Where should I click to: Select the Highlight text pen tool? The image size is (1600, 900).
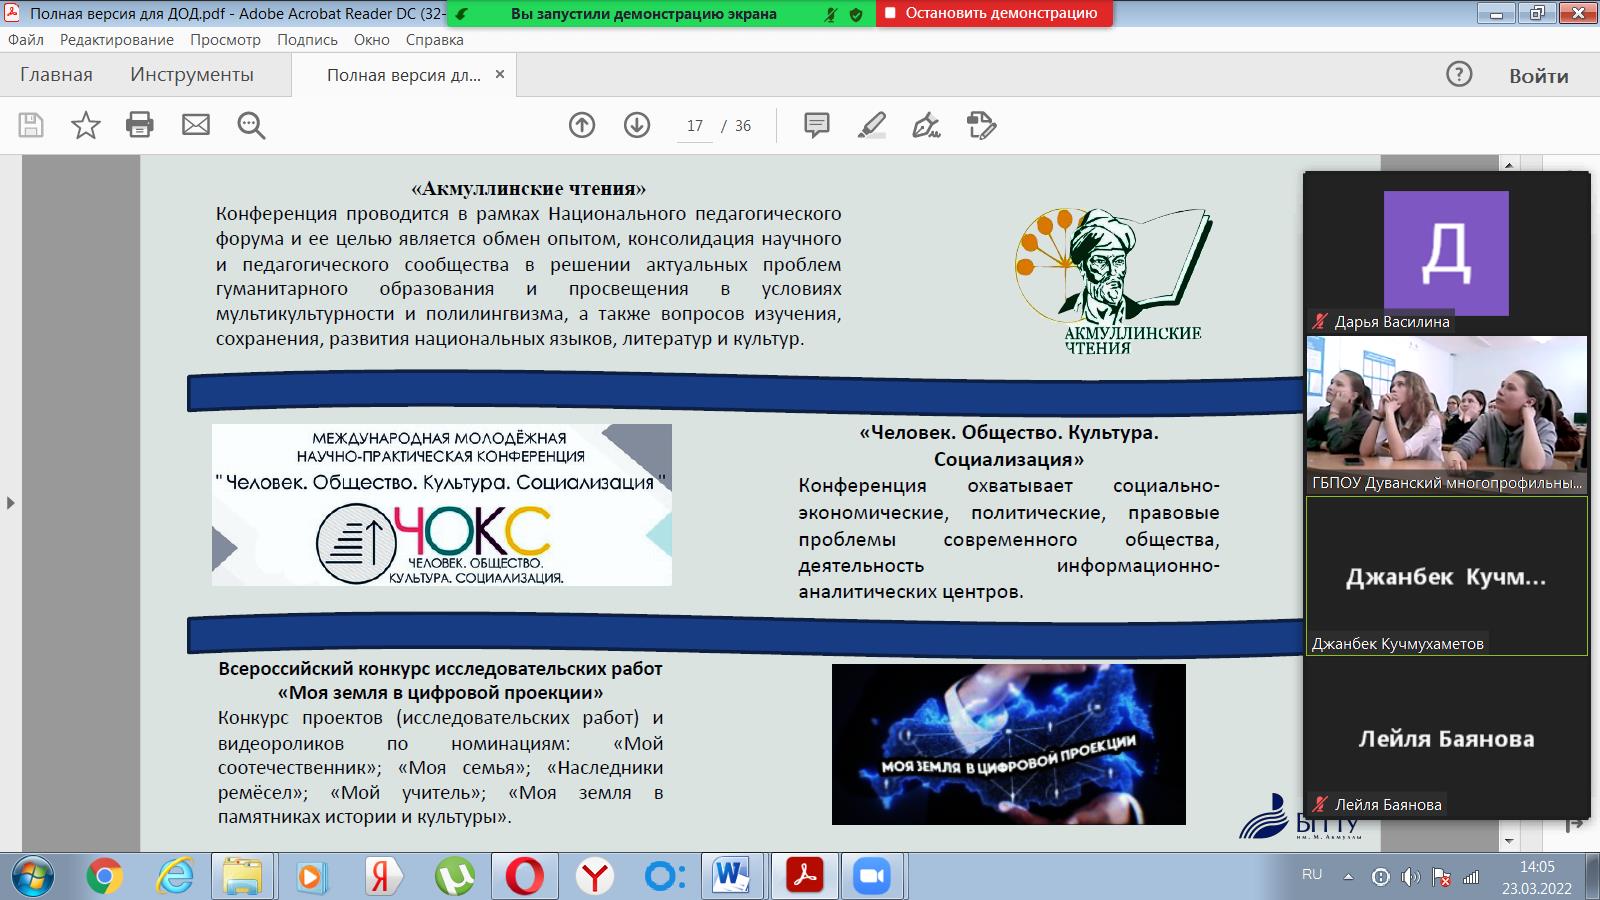coord(872,125)
